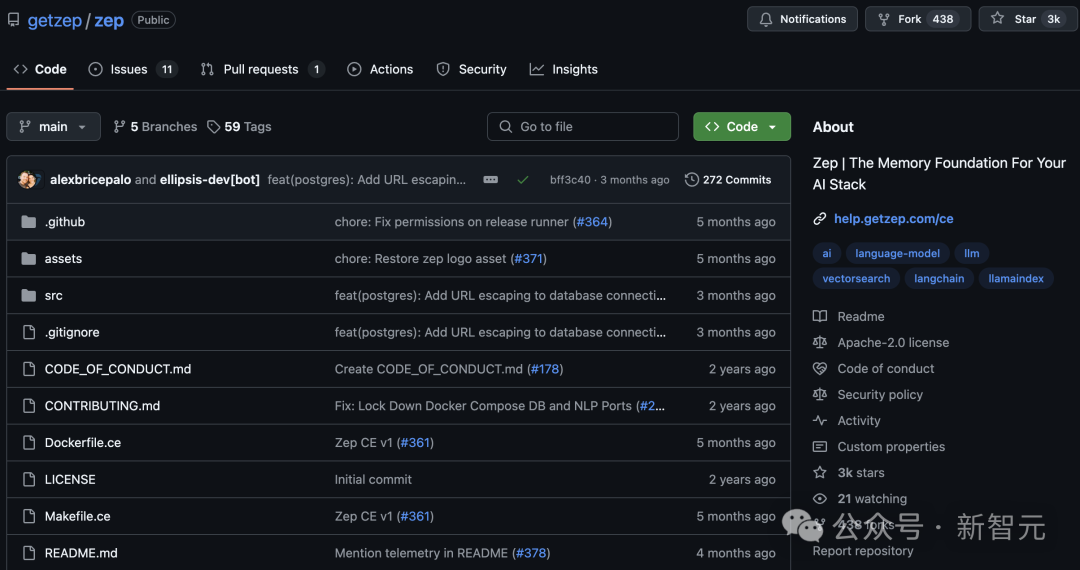Select the language-model topic tag
This screenshot has height=570, width=1080.
[x=897, y=253]
